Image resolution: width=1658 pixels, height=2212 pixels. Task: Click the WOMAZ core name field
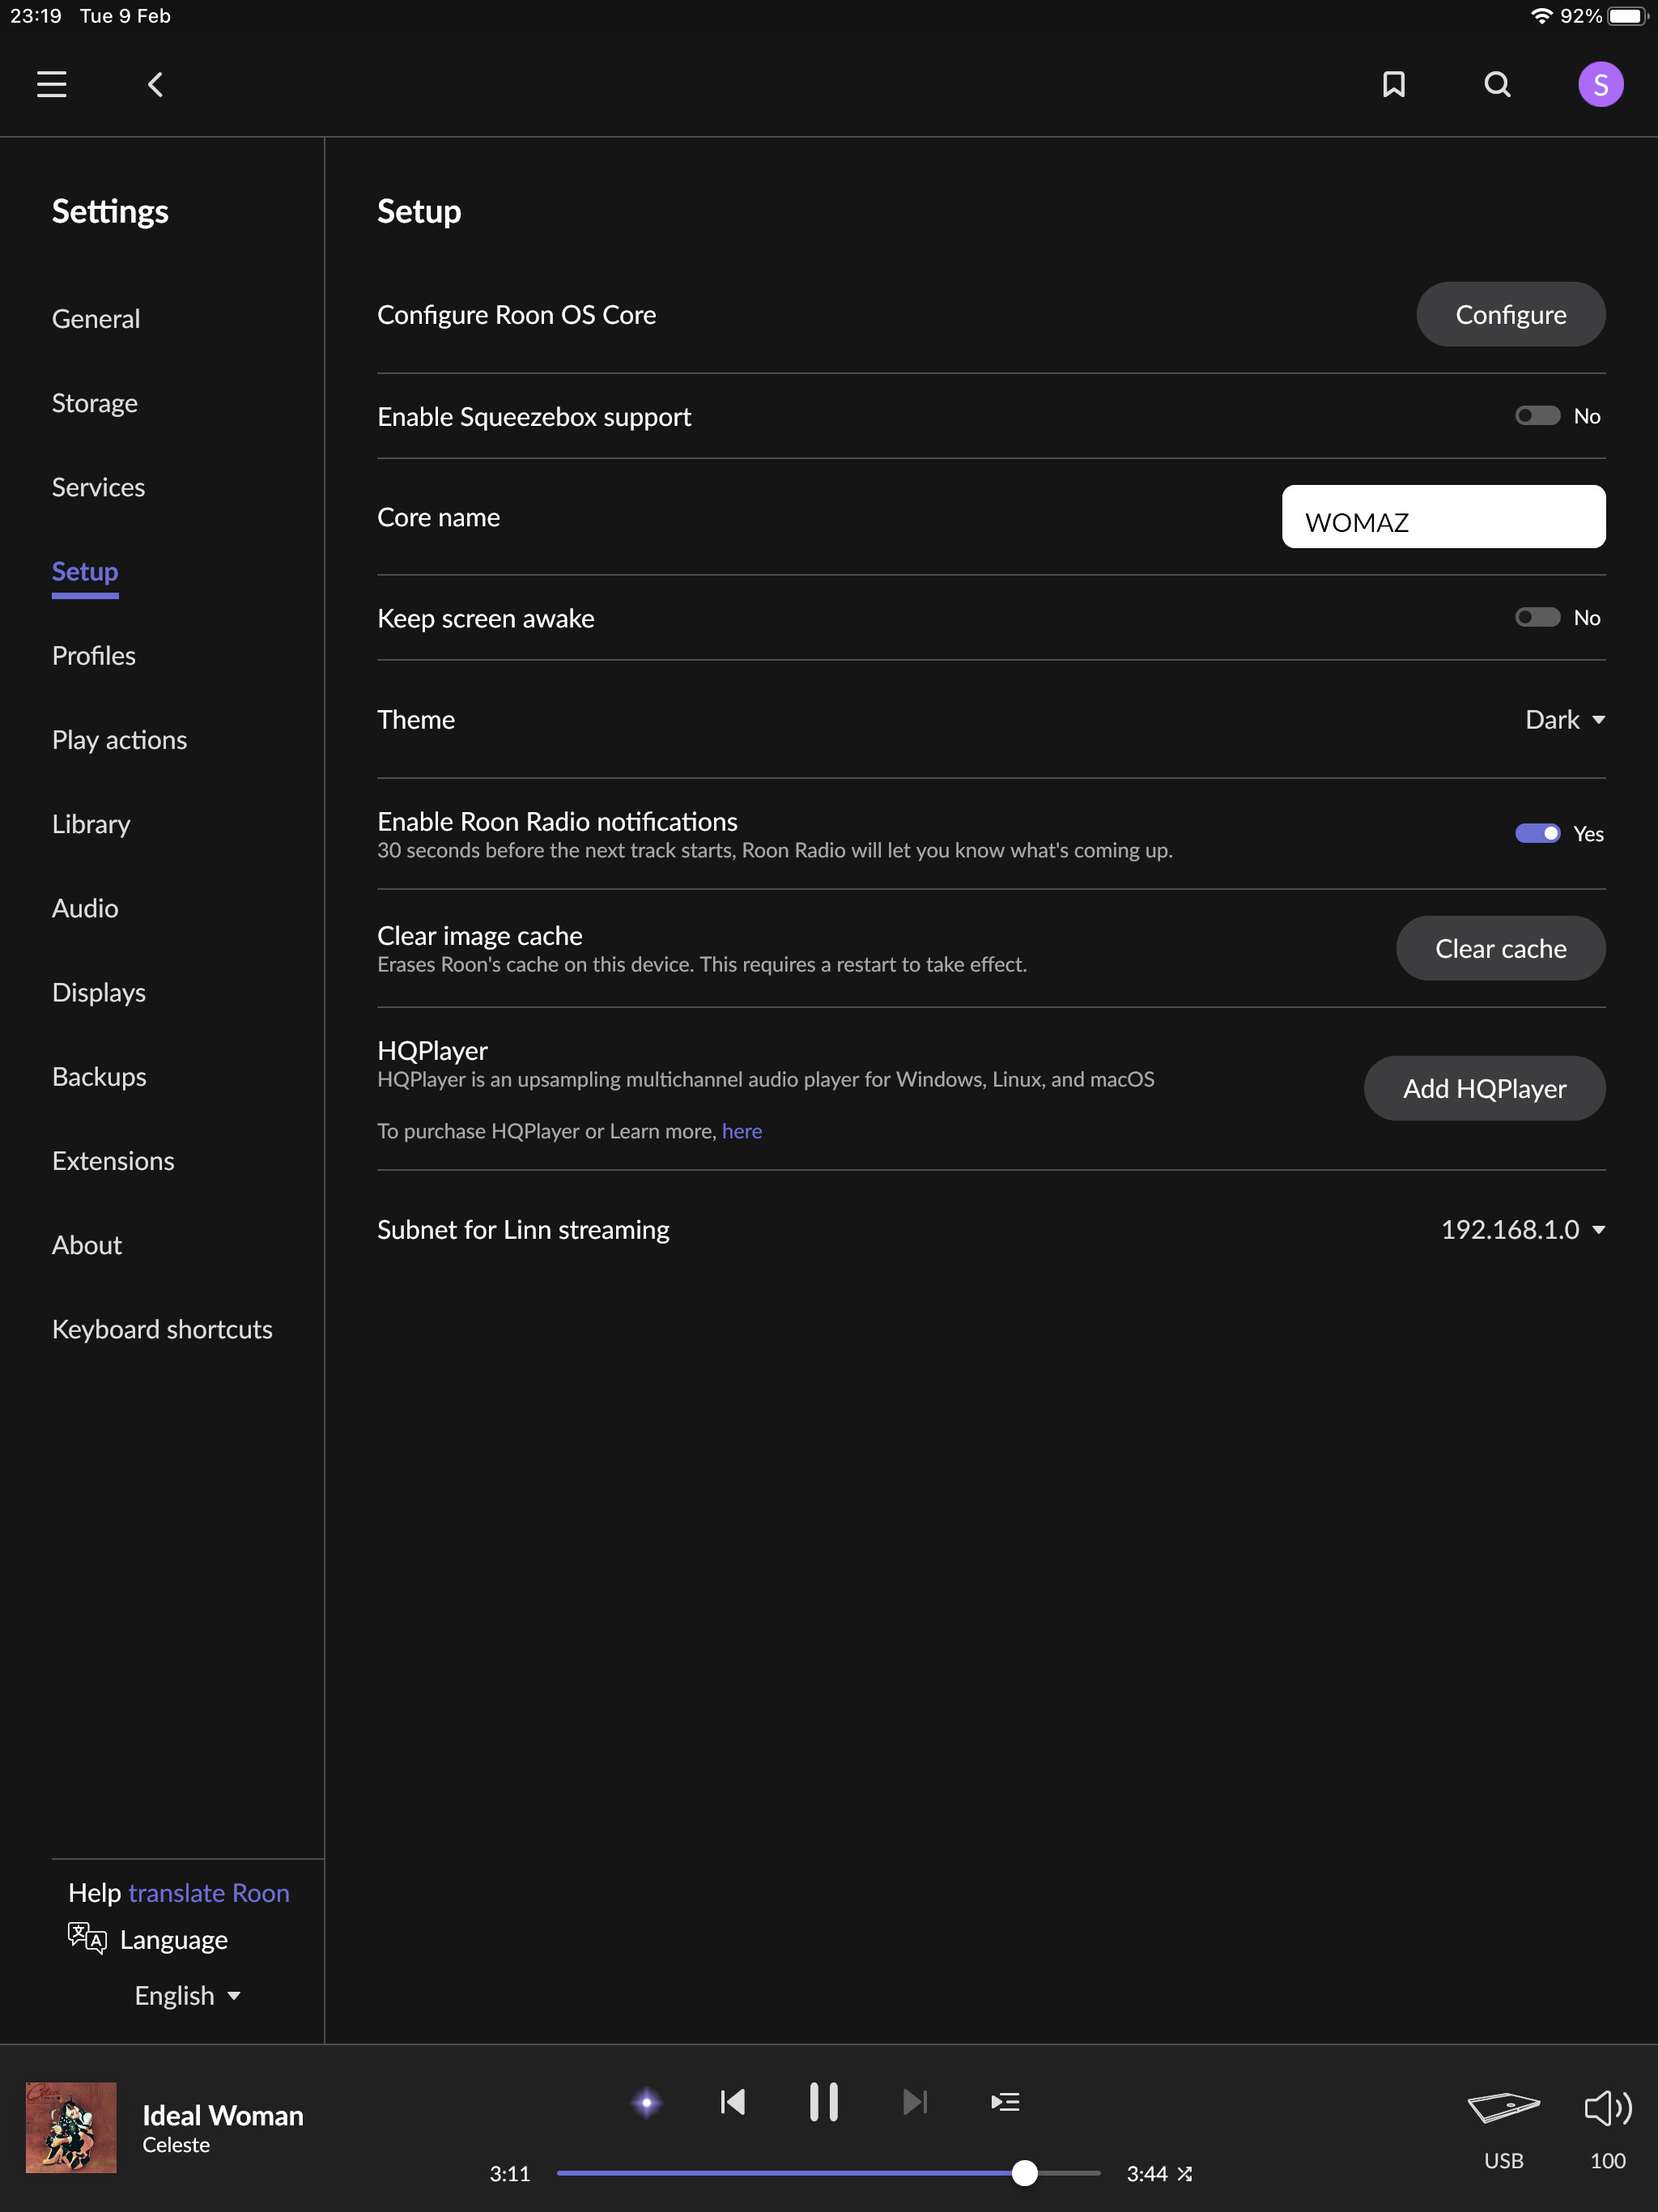click(x=1443, y=517)
